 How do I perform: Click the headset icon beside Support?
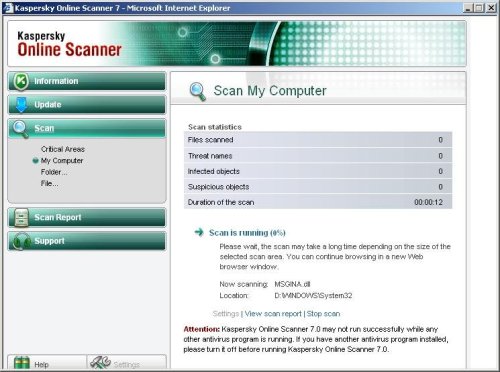(x=21, y=241)
